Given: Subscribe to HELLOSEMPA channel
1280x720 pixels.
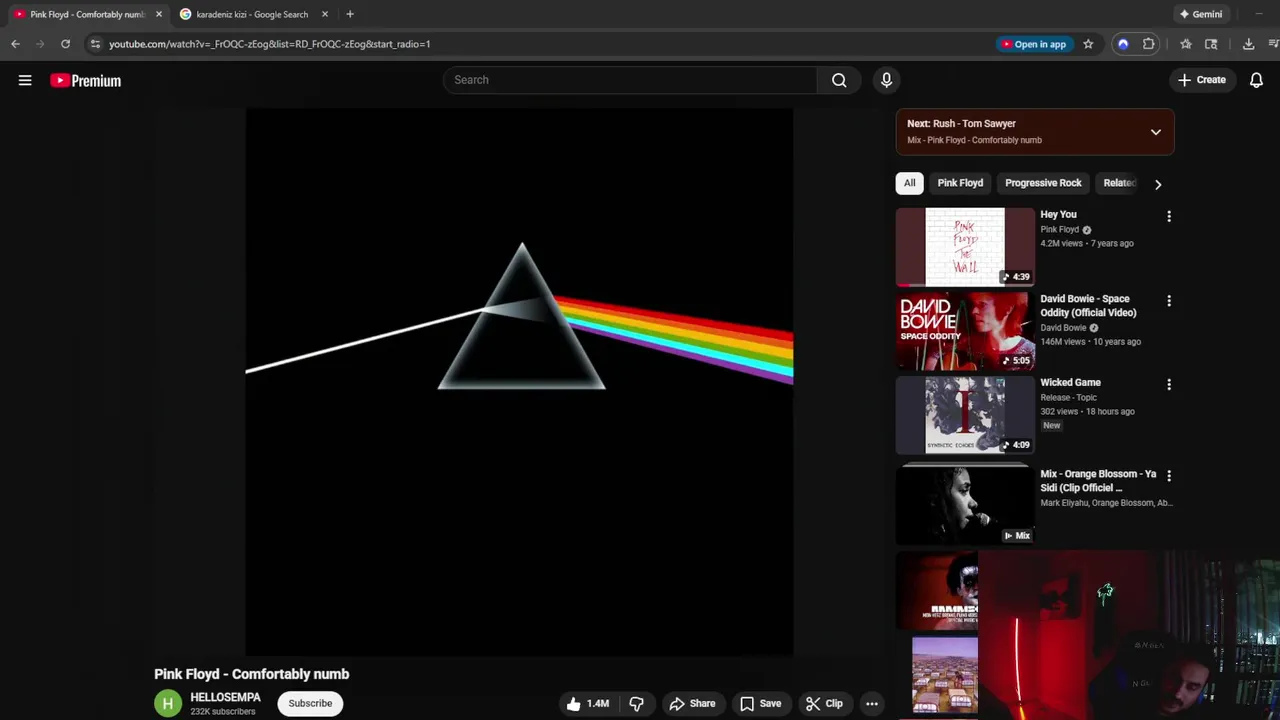Looking at the screenshot, I should pos(310,703).
